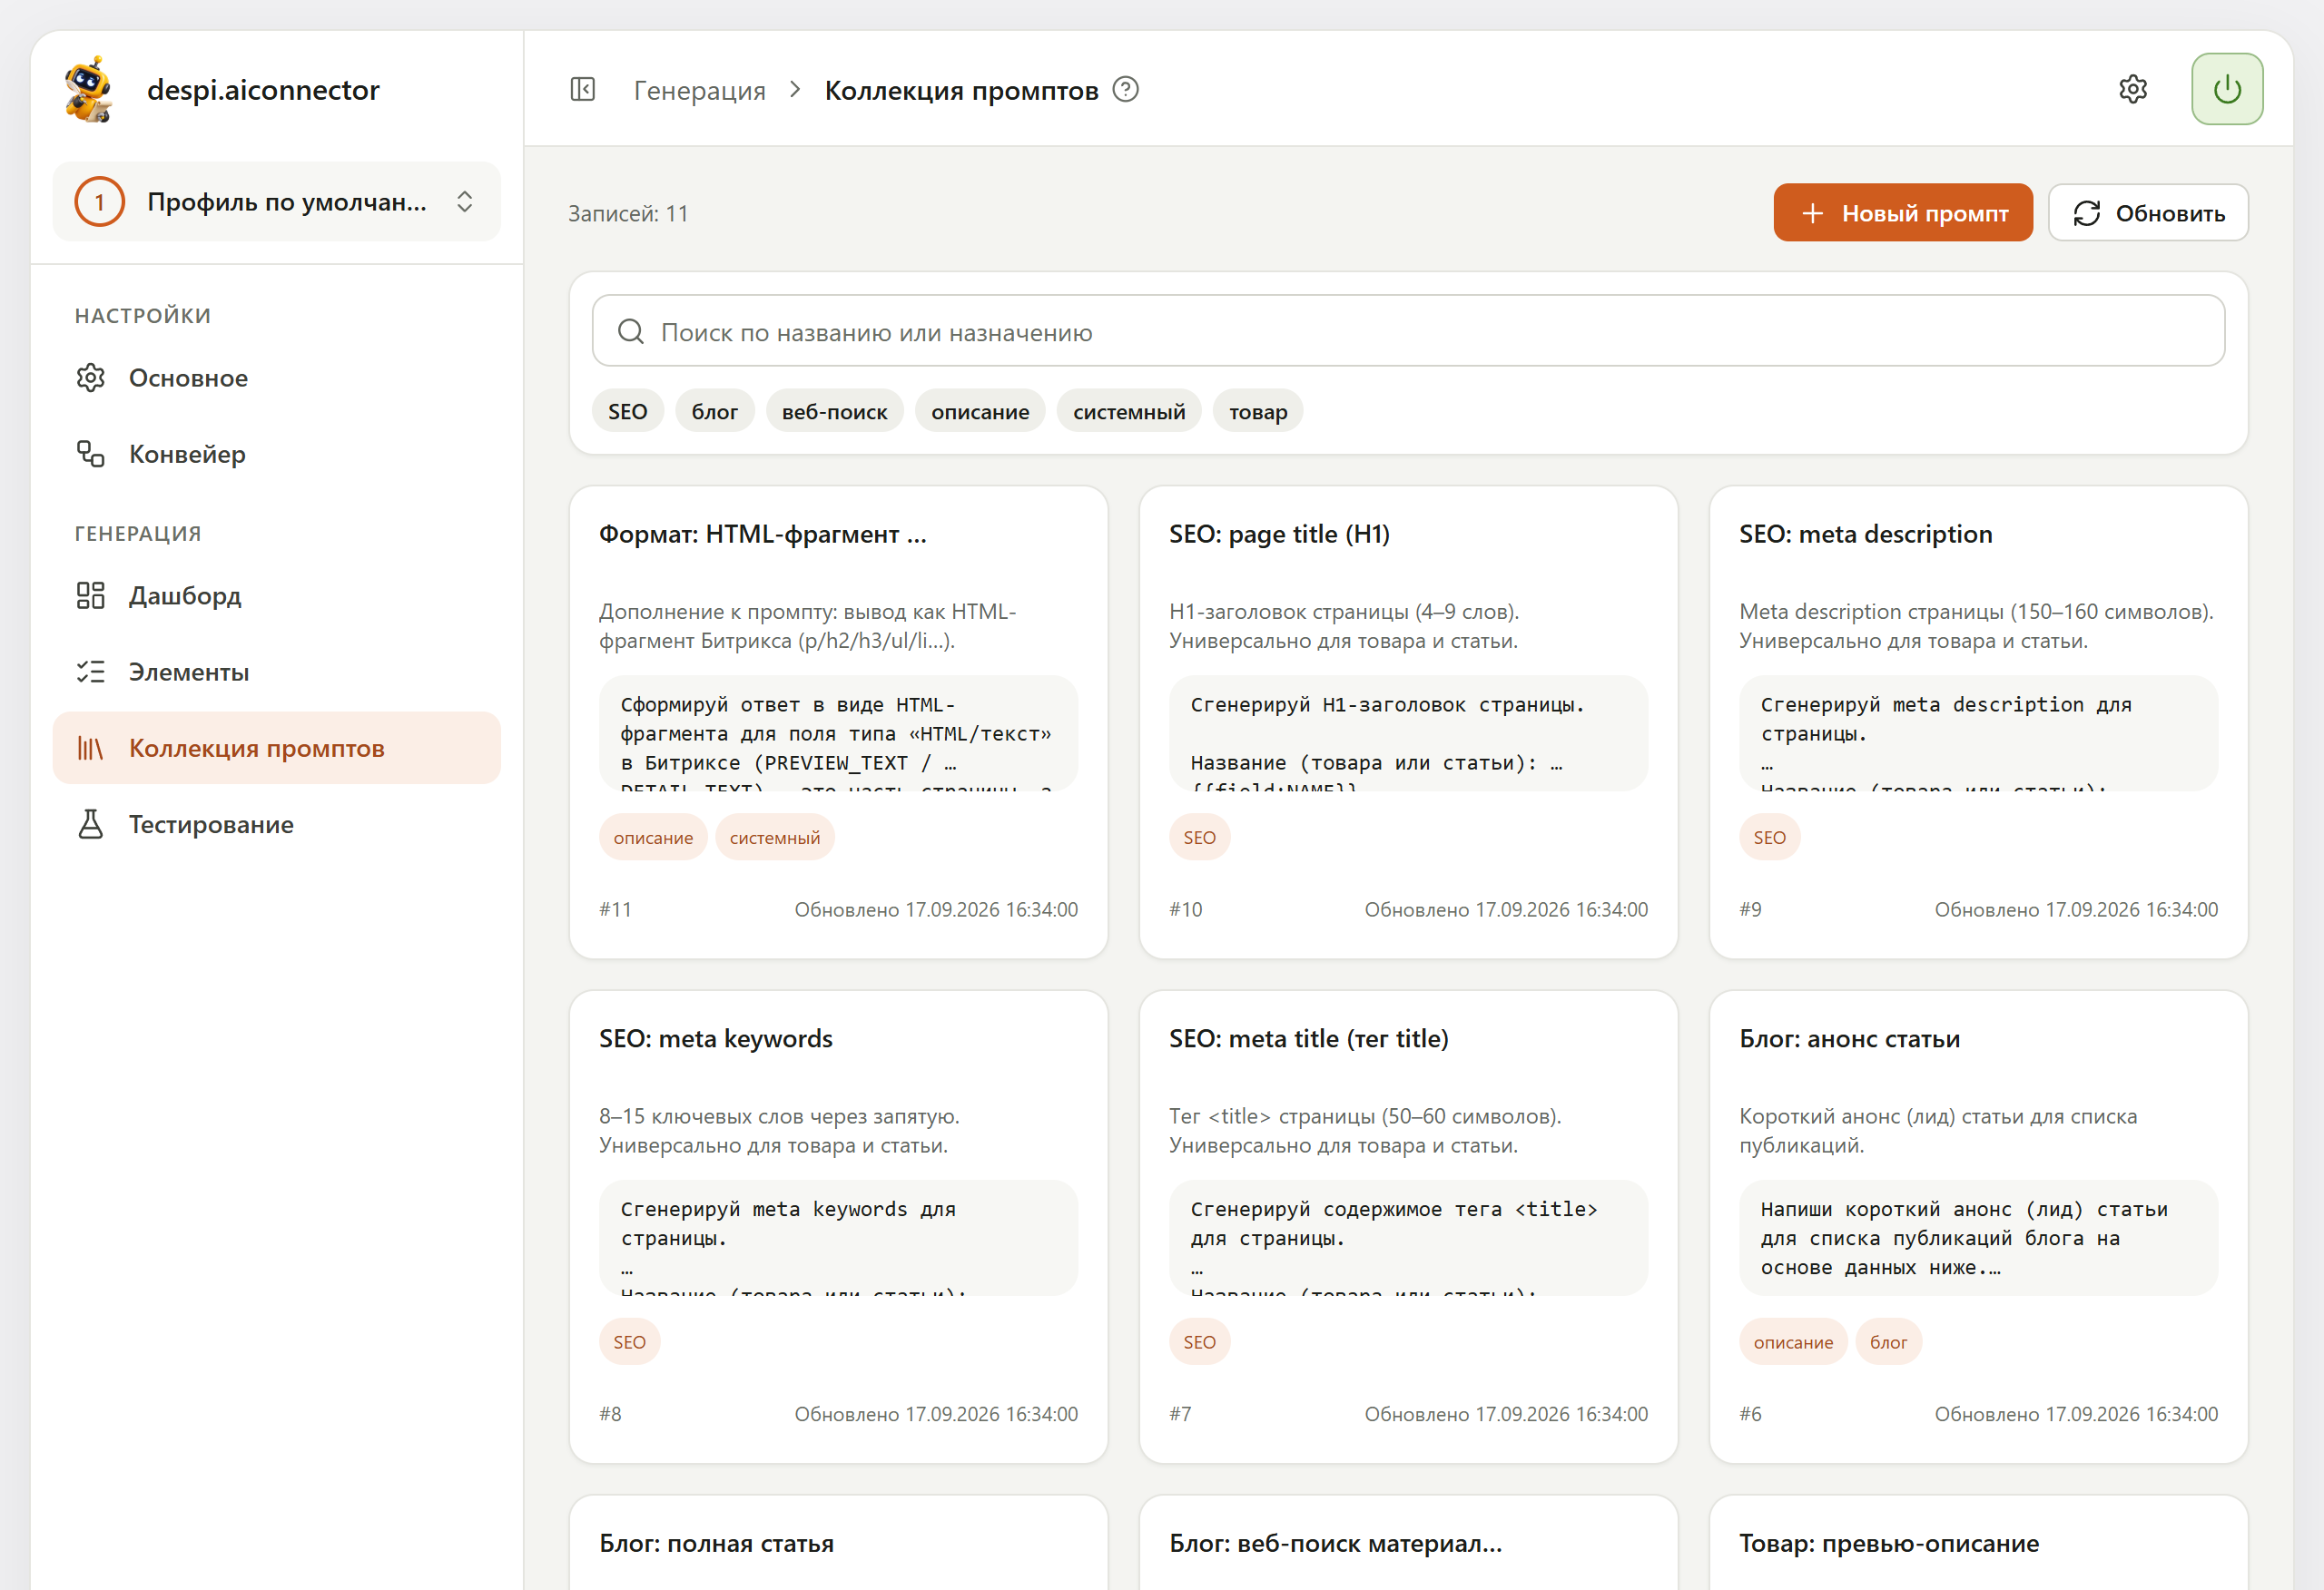Click the Дашборд grid icon

[x=91, y=596]
